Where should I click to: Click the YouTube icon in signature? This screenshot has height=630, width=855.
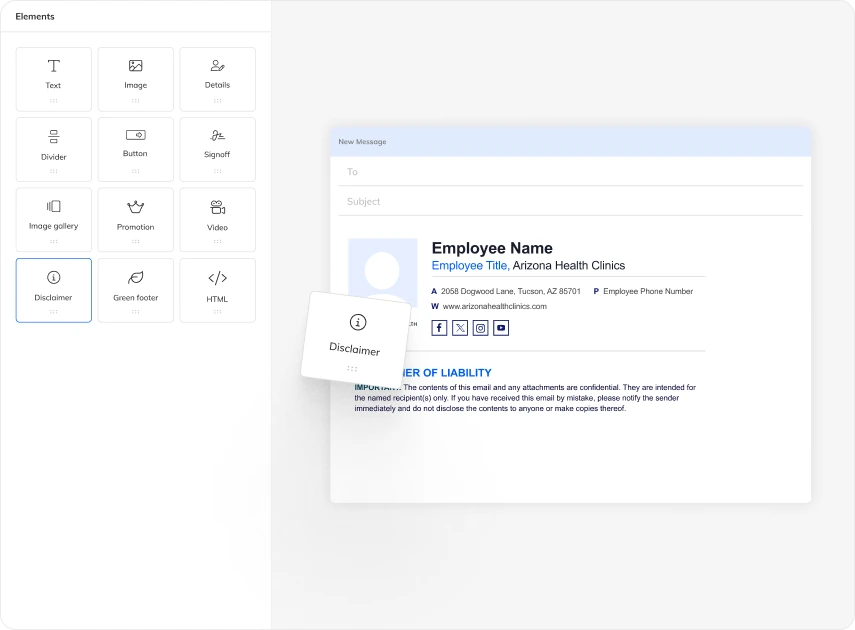502,328
